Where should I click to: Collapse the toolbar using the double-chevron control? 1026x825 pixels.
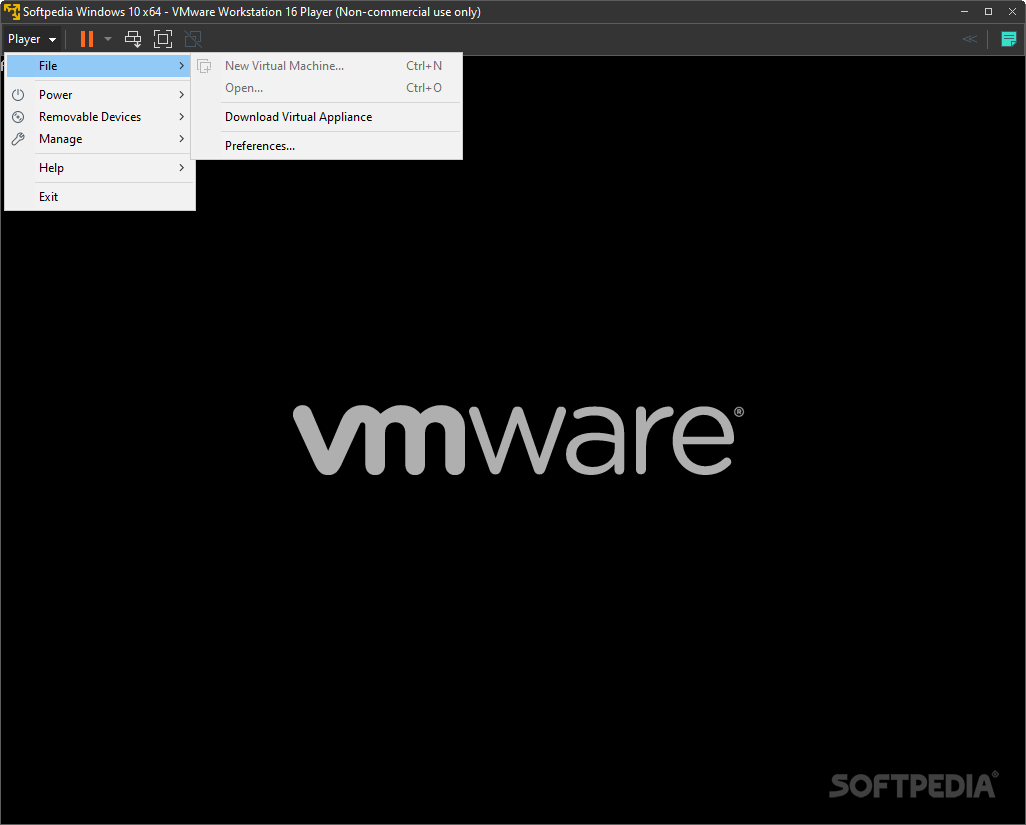[x=969, y=38]
